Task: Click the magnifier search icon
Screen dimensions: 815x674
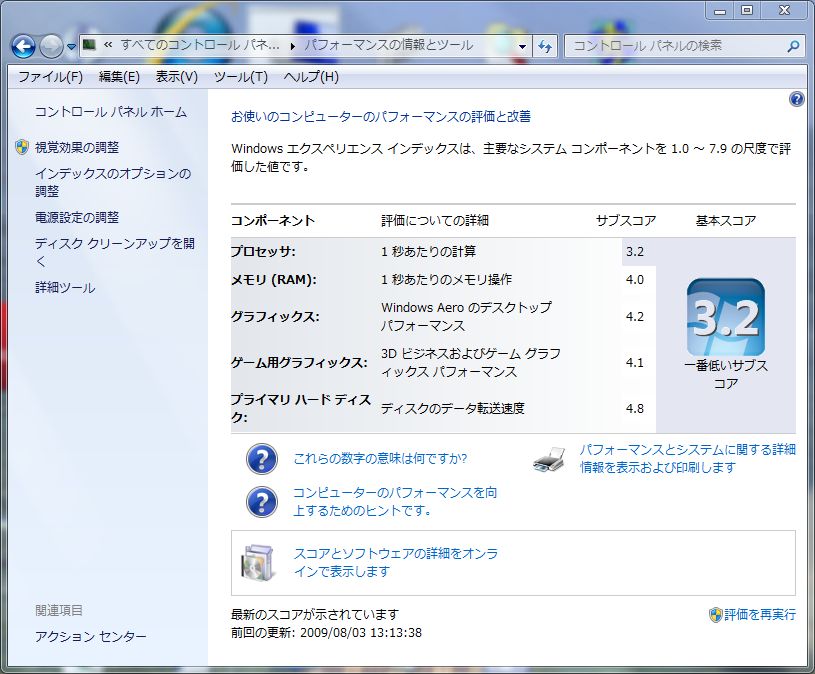Action: coord(793,47)
